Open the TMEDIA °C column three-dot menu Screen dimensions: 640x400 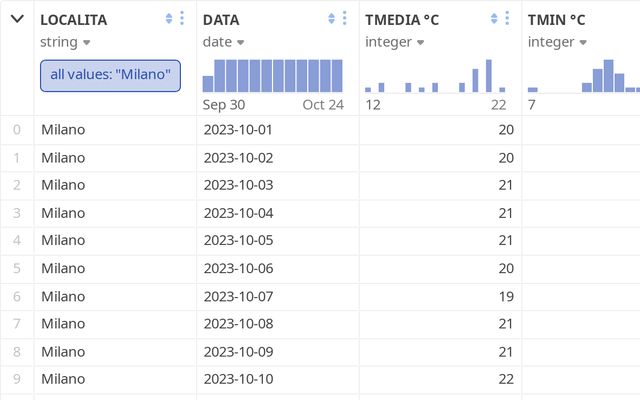507,19
